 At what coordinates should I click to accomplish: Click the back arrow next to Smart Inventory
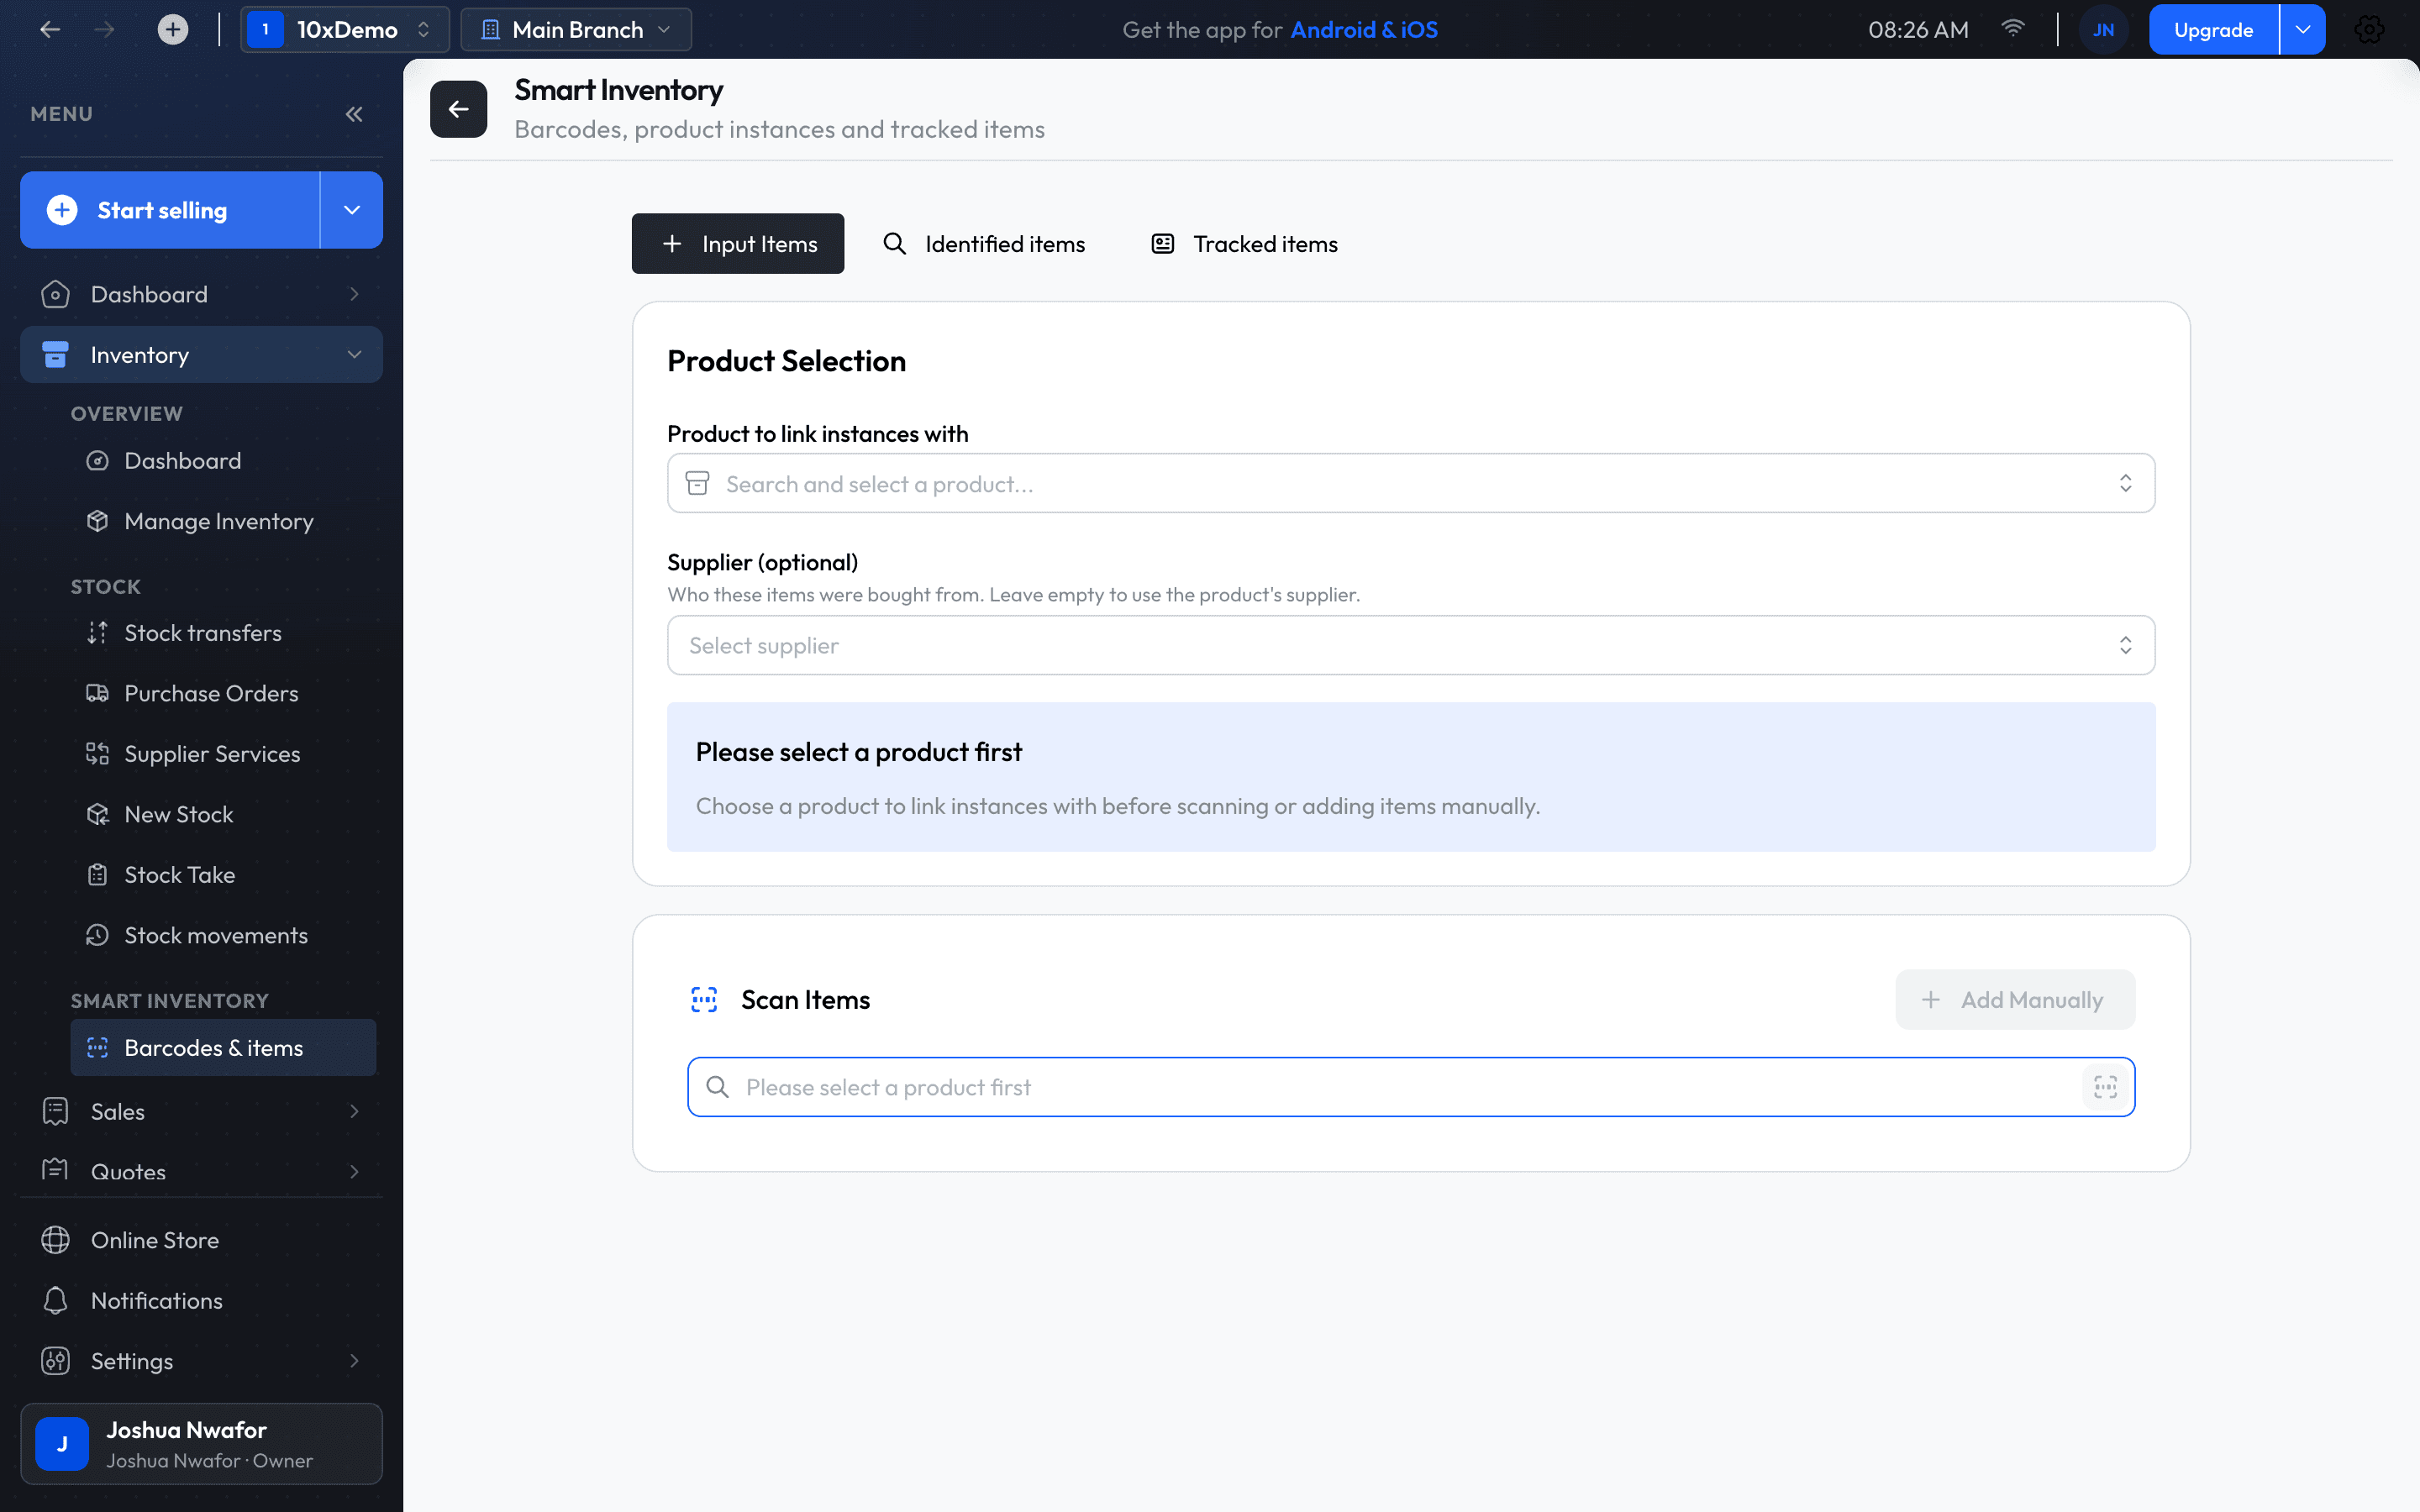coord(458,108)
